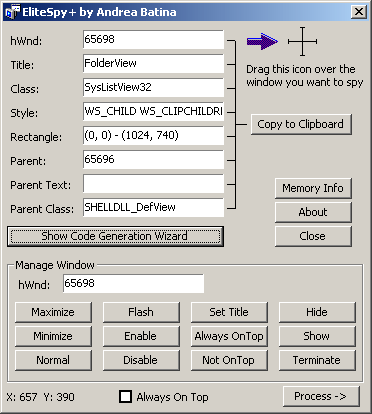Image resolution: width=372 pixels, height=414 pixels.
Task: Click Set Title button
Action: pyautogui.click(x=229, y=312)
